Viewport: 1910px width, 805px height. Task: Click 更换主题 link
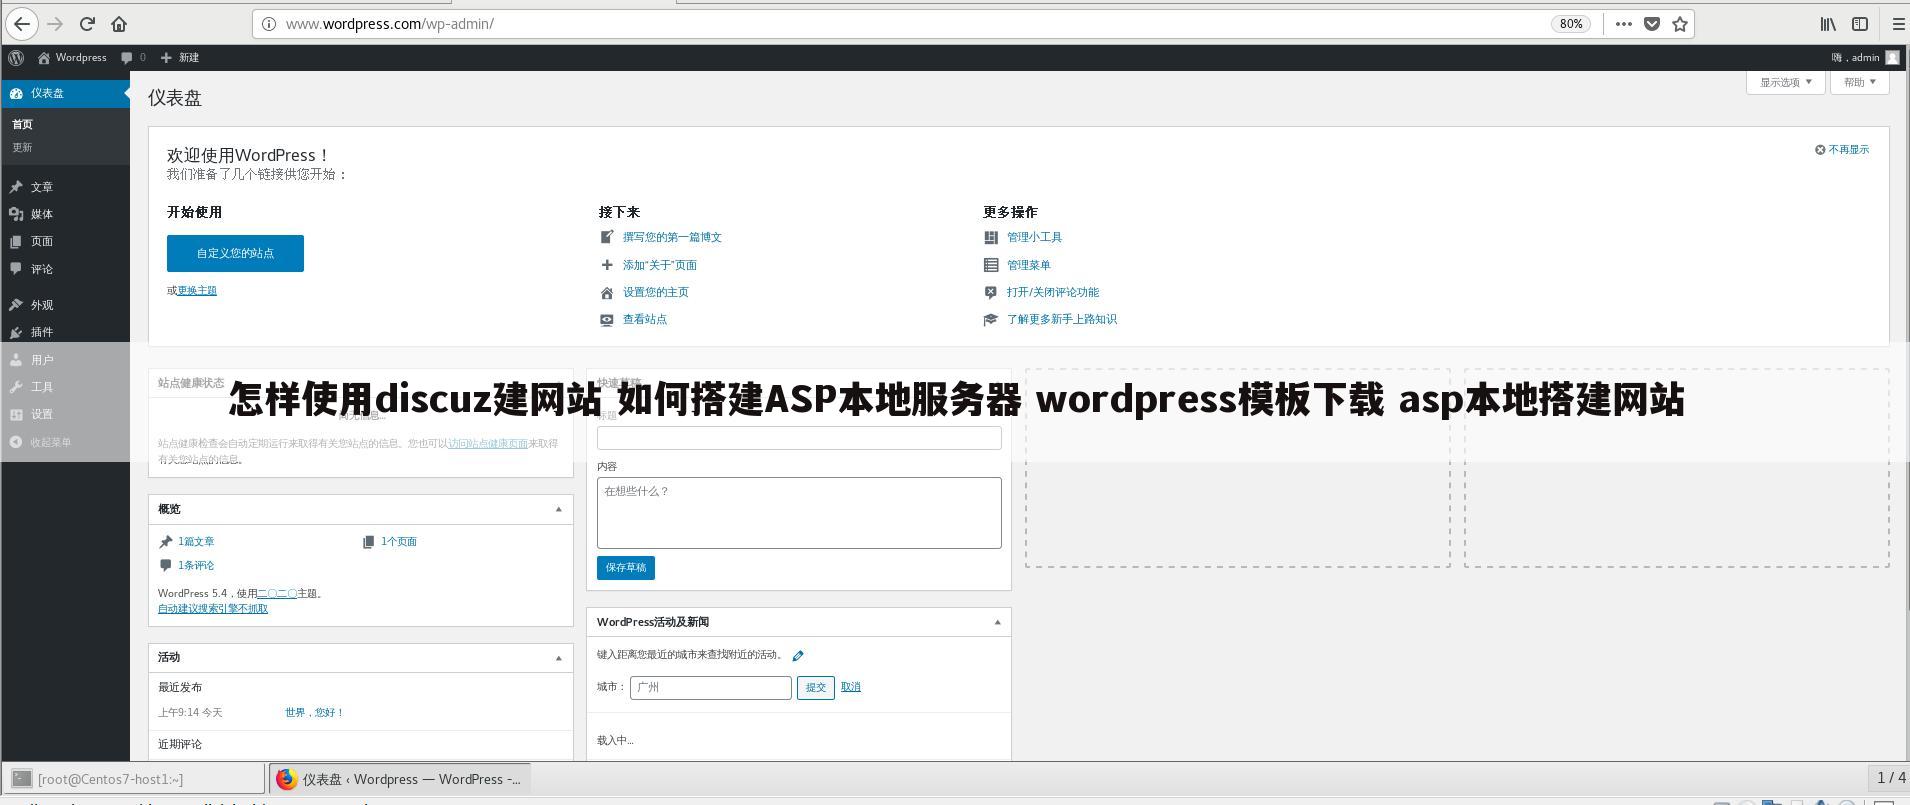tap(197, 291)
